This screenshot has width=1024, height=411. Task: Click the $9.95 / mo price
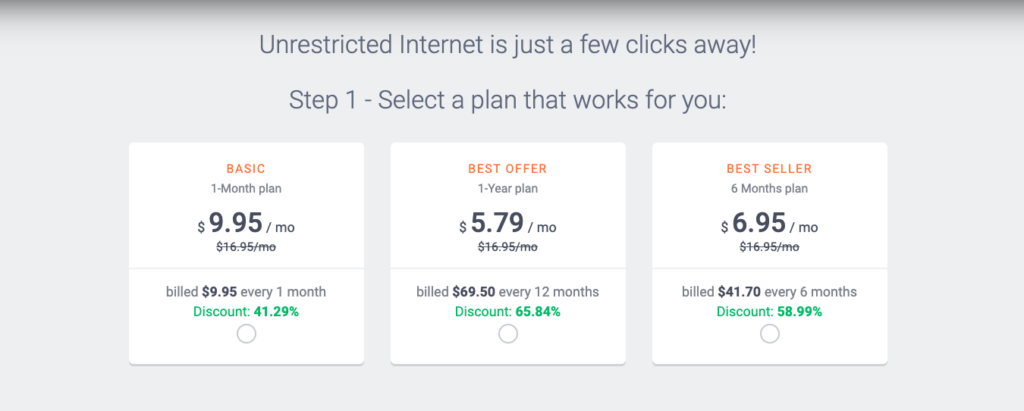click(246, 223)
